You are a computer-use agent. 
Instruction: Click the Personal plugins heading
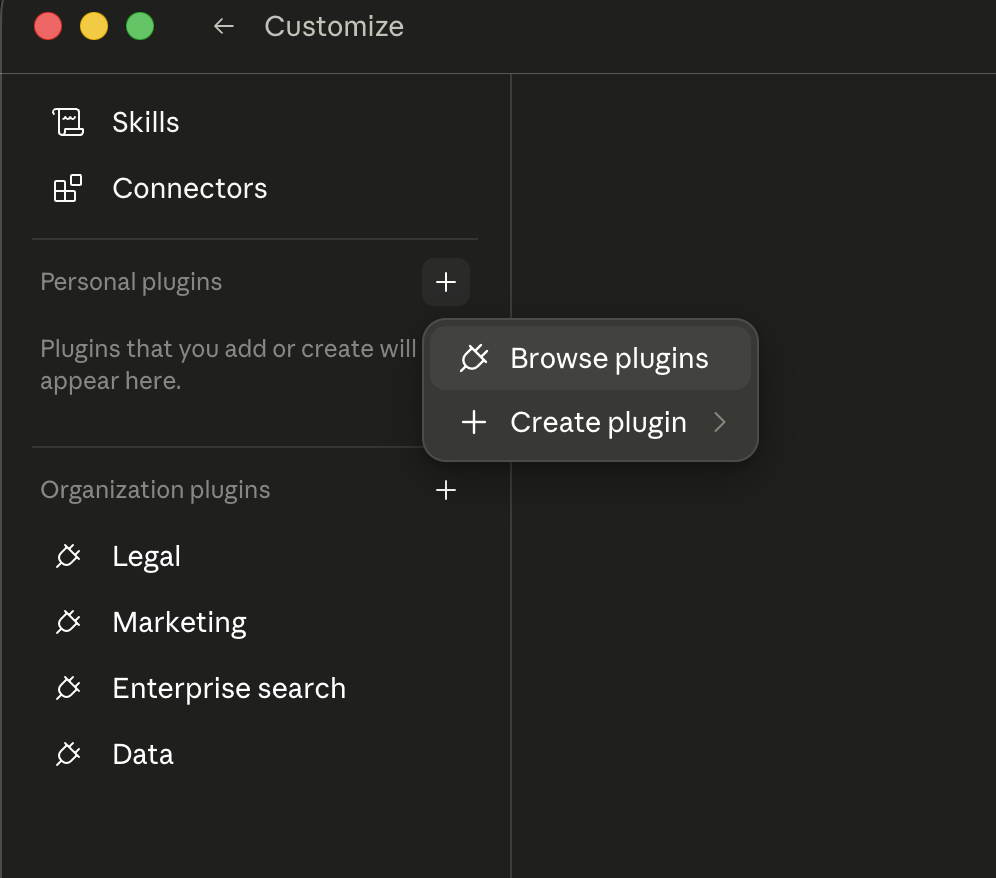coord(131,282)
